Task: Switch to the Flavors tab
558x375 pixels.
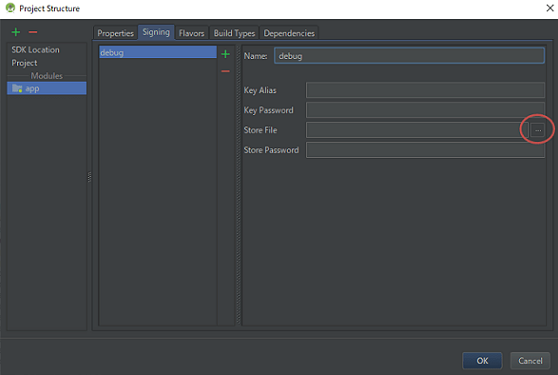Action: point(191,33)
